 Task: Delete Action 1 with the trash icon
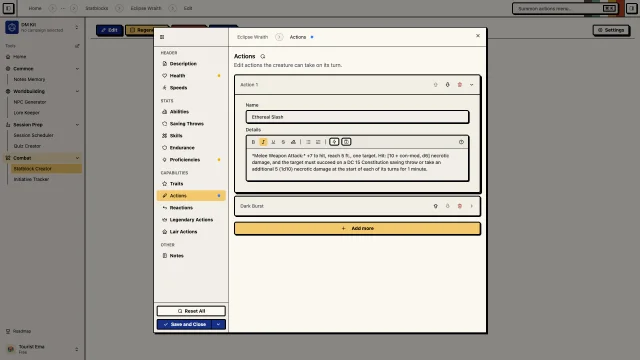pyautogui.click(x=460, y=85)
